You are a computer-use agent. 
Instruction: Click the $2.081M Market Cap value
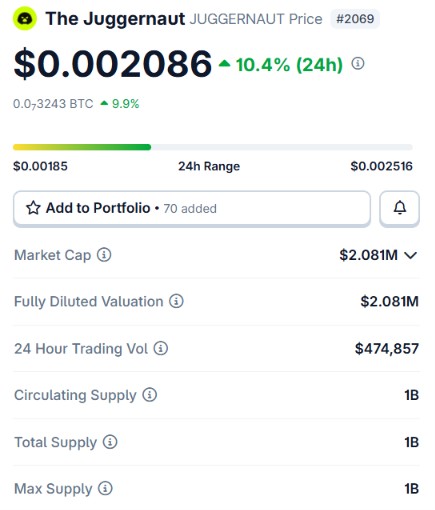[368, 255]
